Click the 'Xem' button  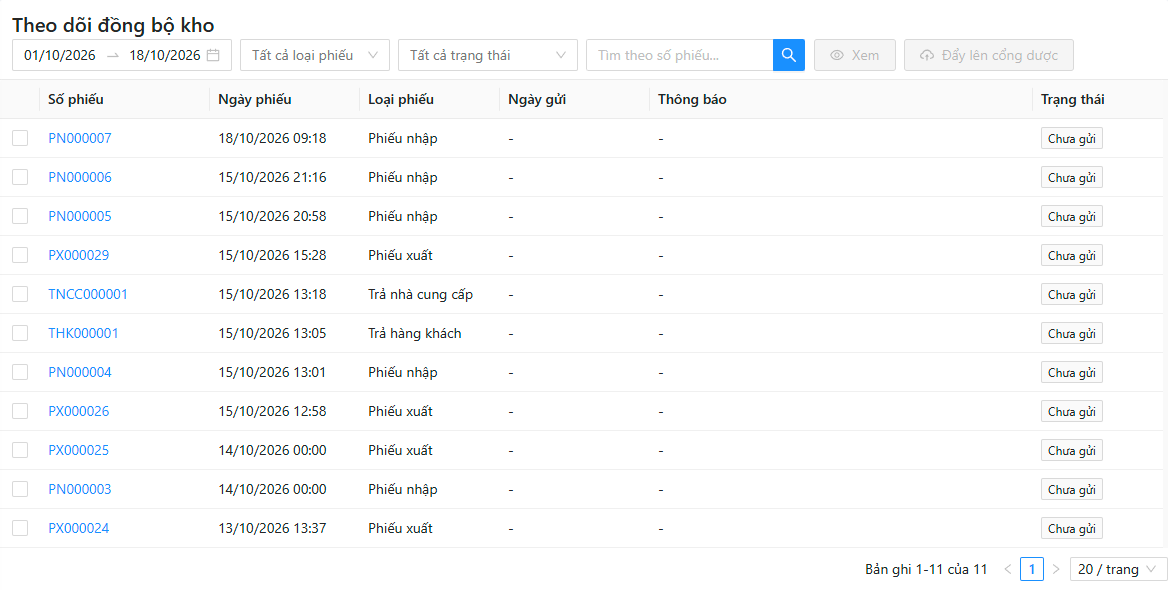pyautogui.click(x=855, y=55)
